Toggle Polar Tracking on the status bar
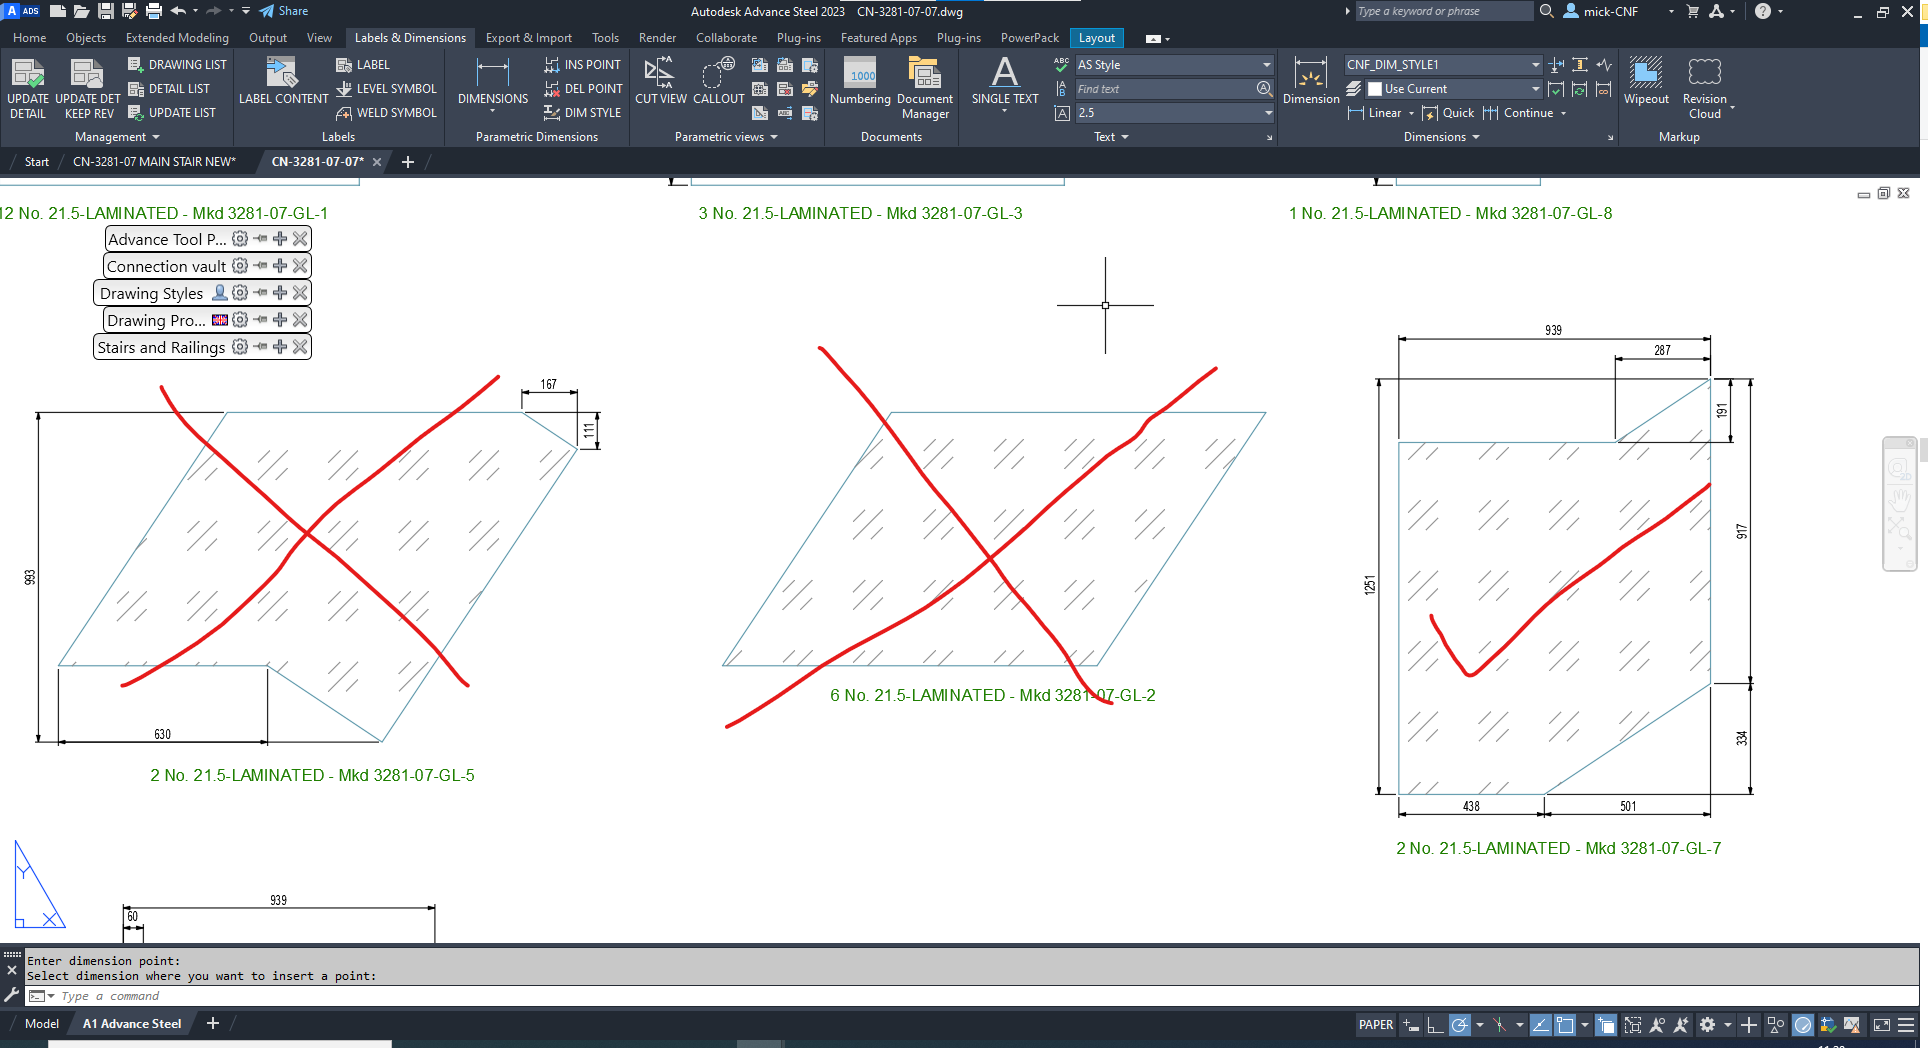 coord(1459,1025)
